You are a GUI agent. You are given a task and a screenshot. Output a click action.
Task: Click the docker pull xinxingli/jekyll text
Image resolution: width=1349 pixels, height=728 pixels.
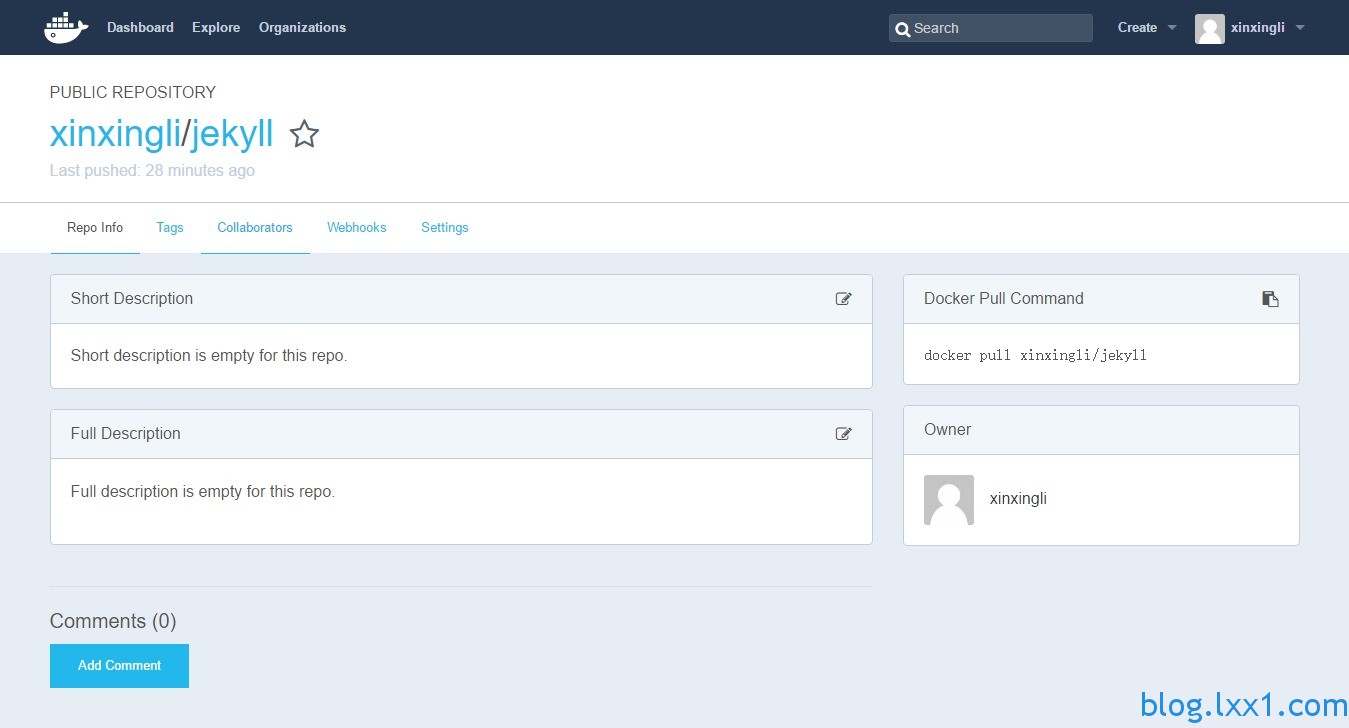click(x=1035, y=355)
